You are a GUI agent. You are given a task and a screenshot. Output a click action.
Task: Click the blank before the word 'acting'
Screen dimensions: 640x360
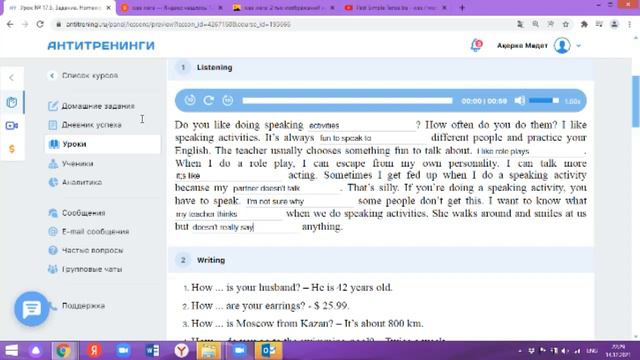point(229,176)
